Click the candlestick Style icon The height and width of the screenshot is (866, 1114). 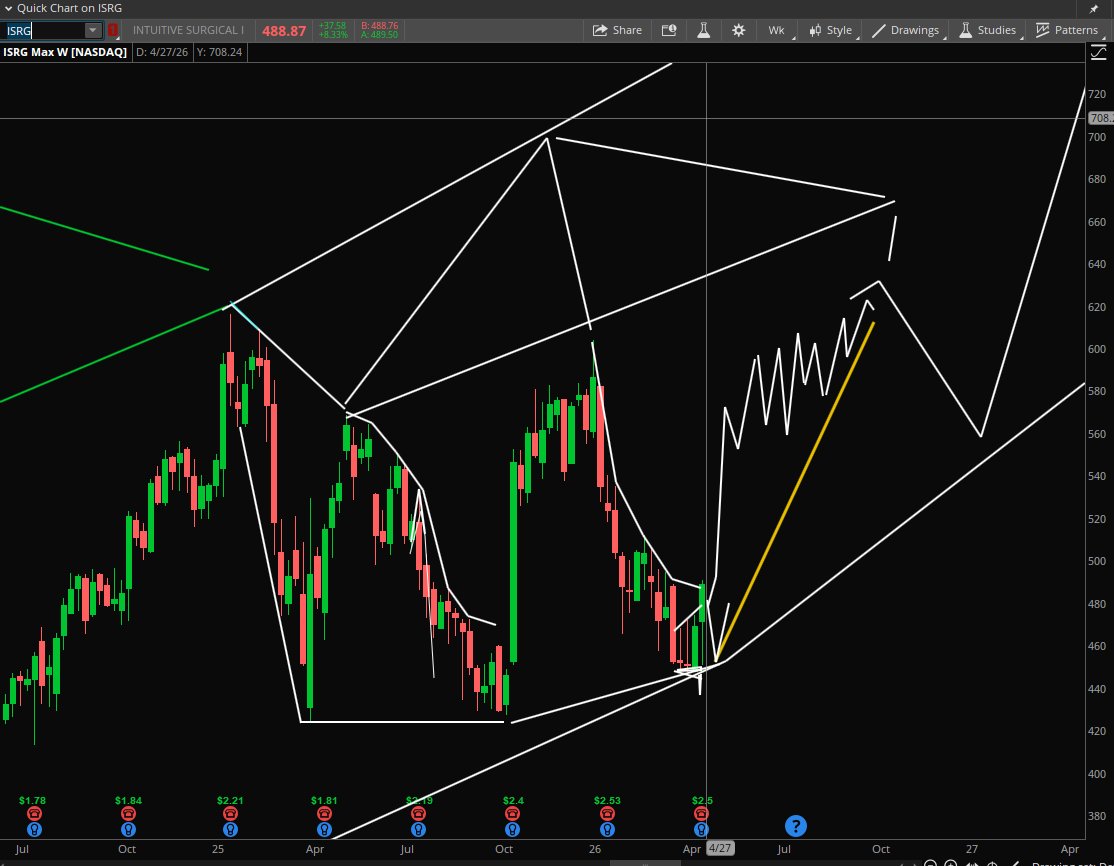tap(815, 30)
